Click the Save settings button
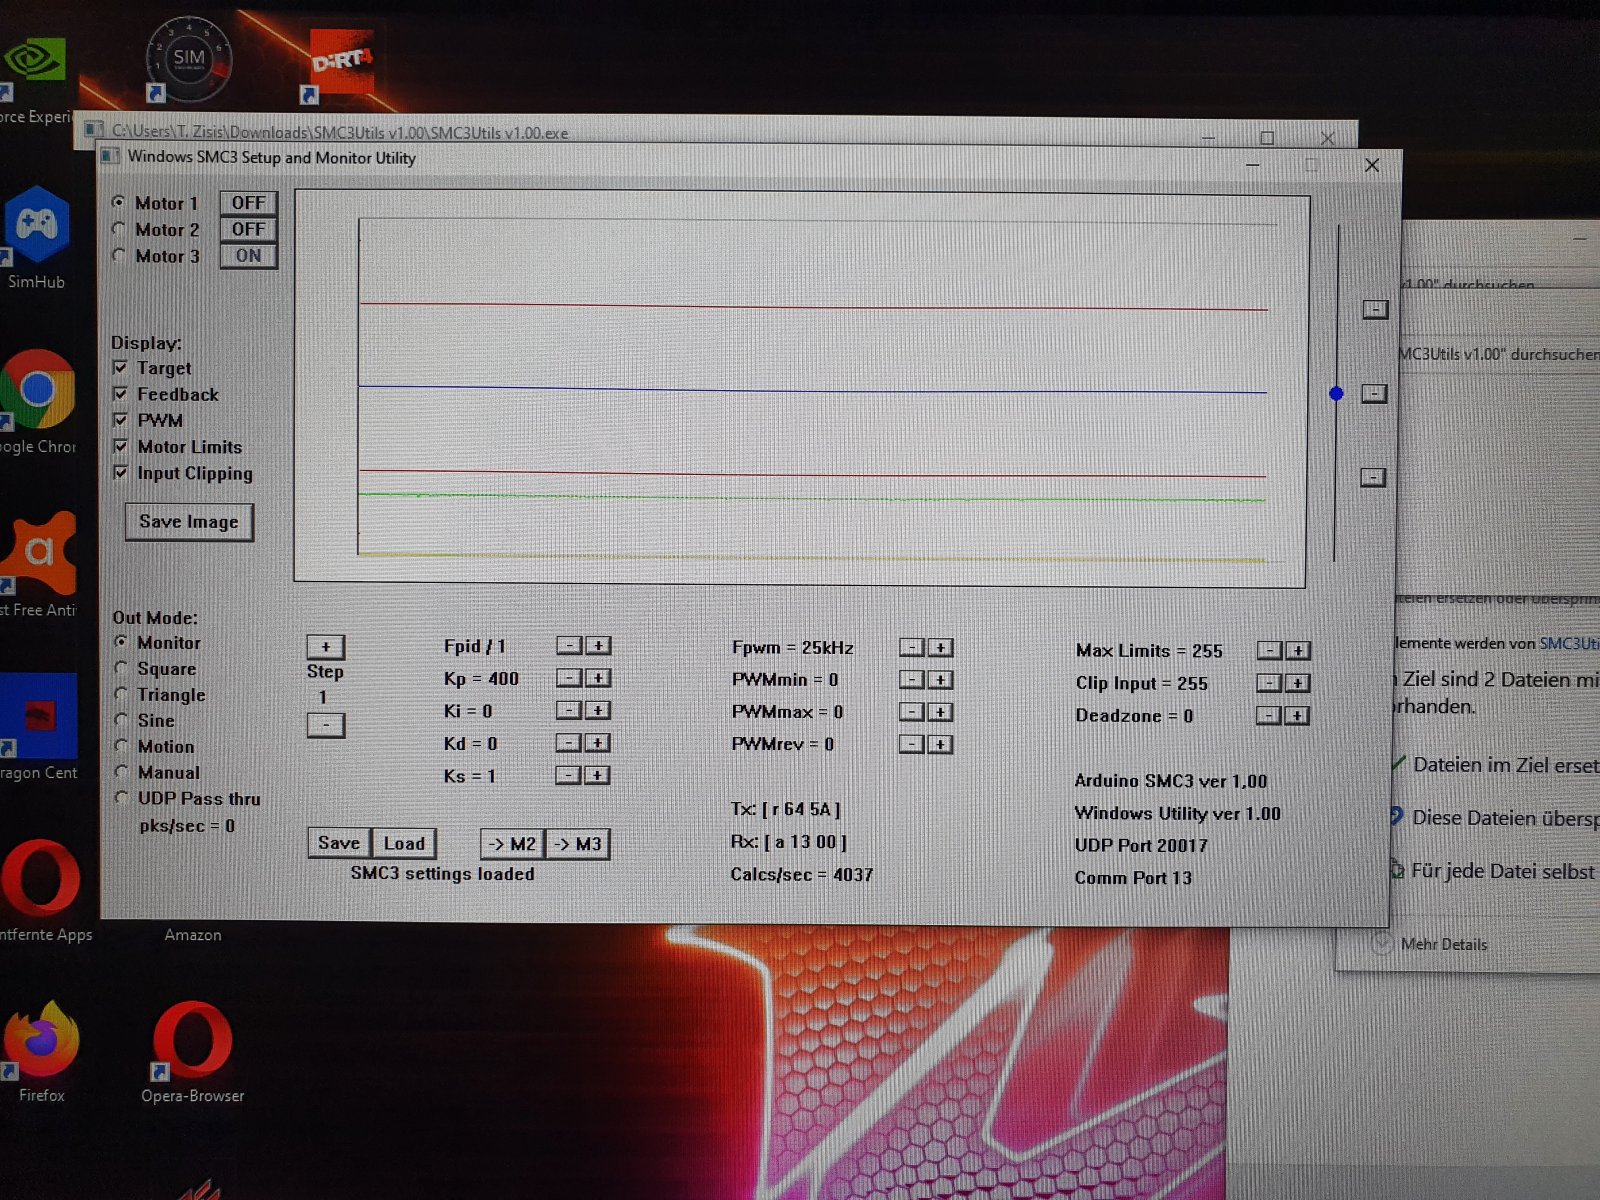The image size is (1600, 1200). point(339,843)
